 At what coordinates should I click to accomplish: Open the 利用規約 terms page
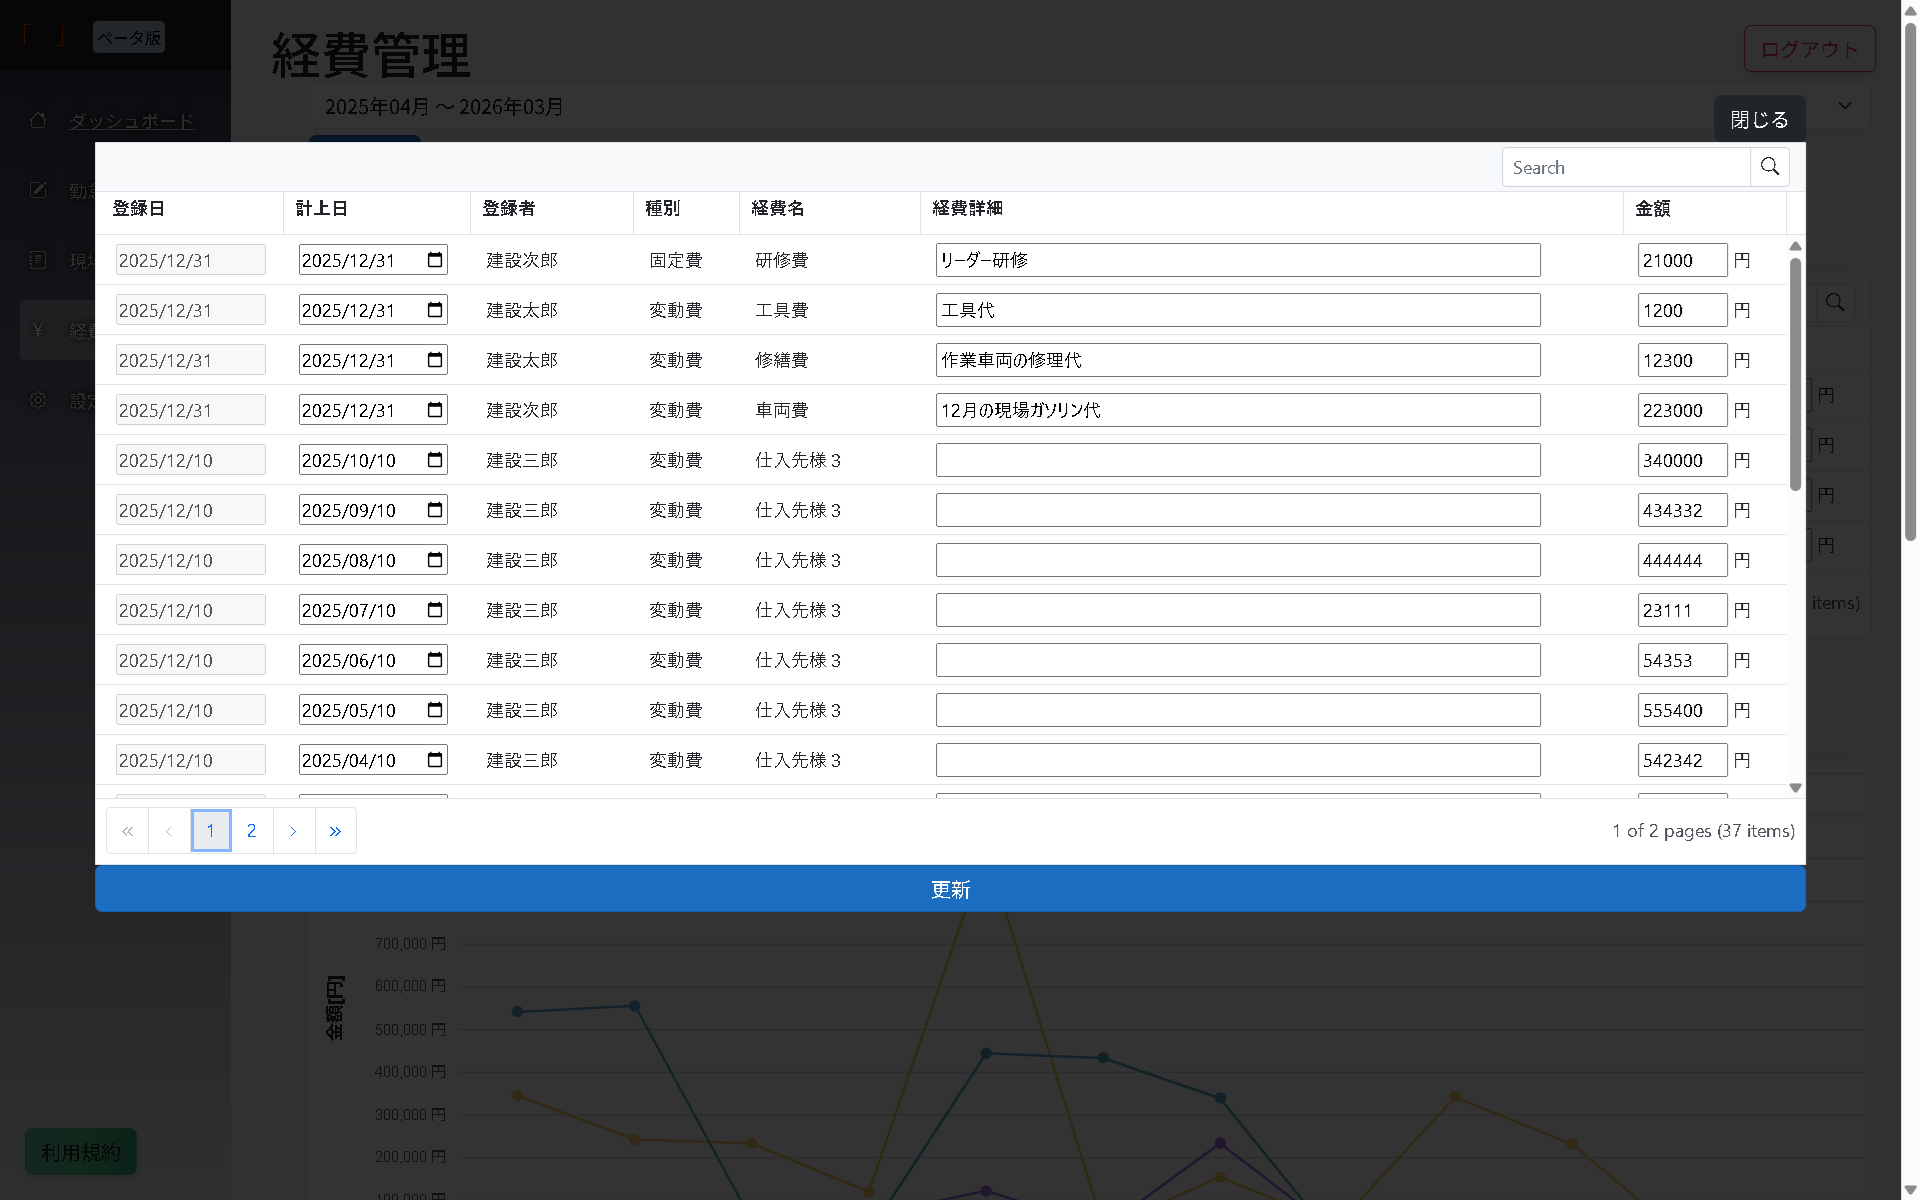pos(80,1151)
